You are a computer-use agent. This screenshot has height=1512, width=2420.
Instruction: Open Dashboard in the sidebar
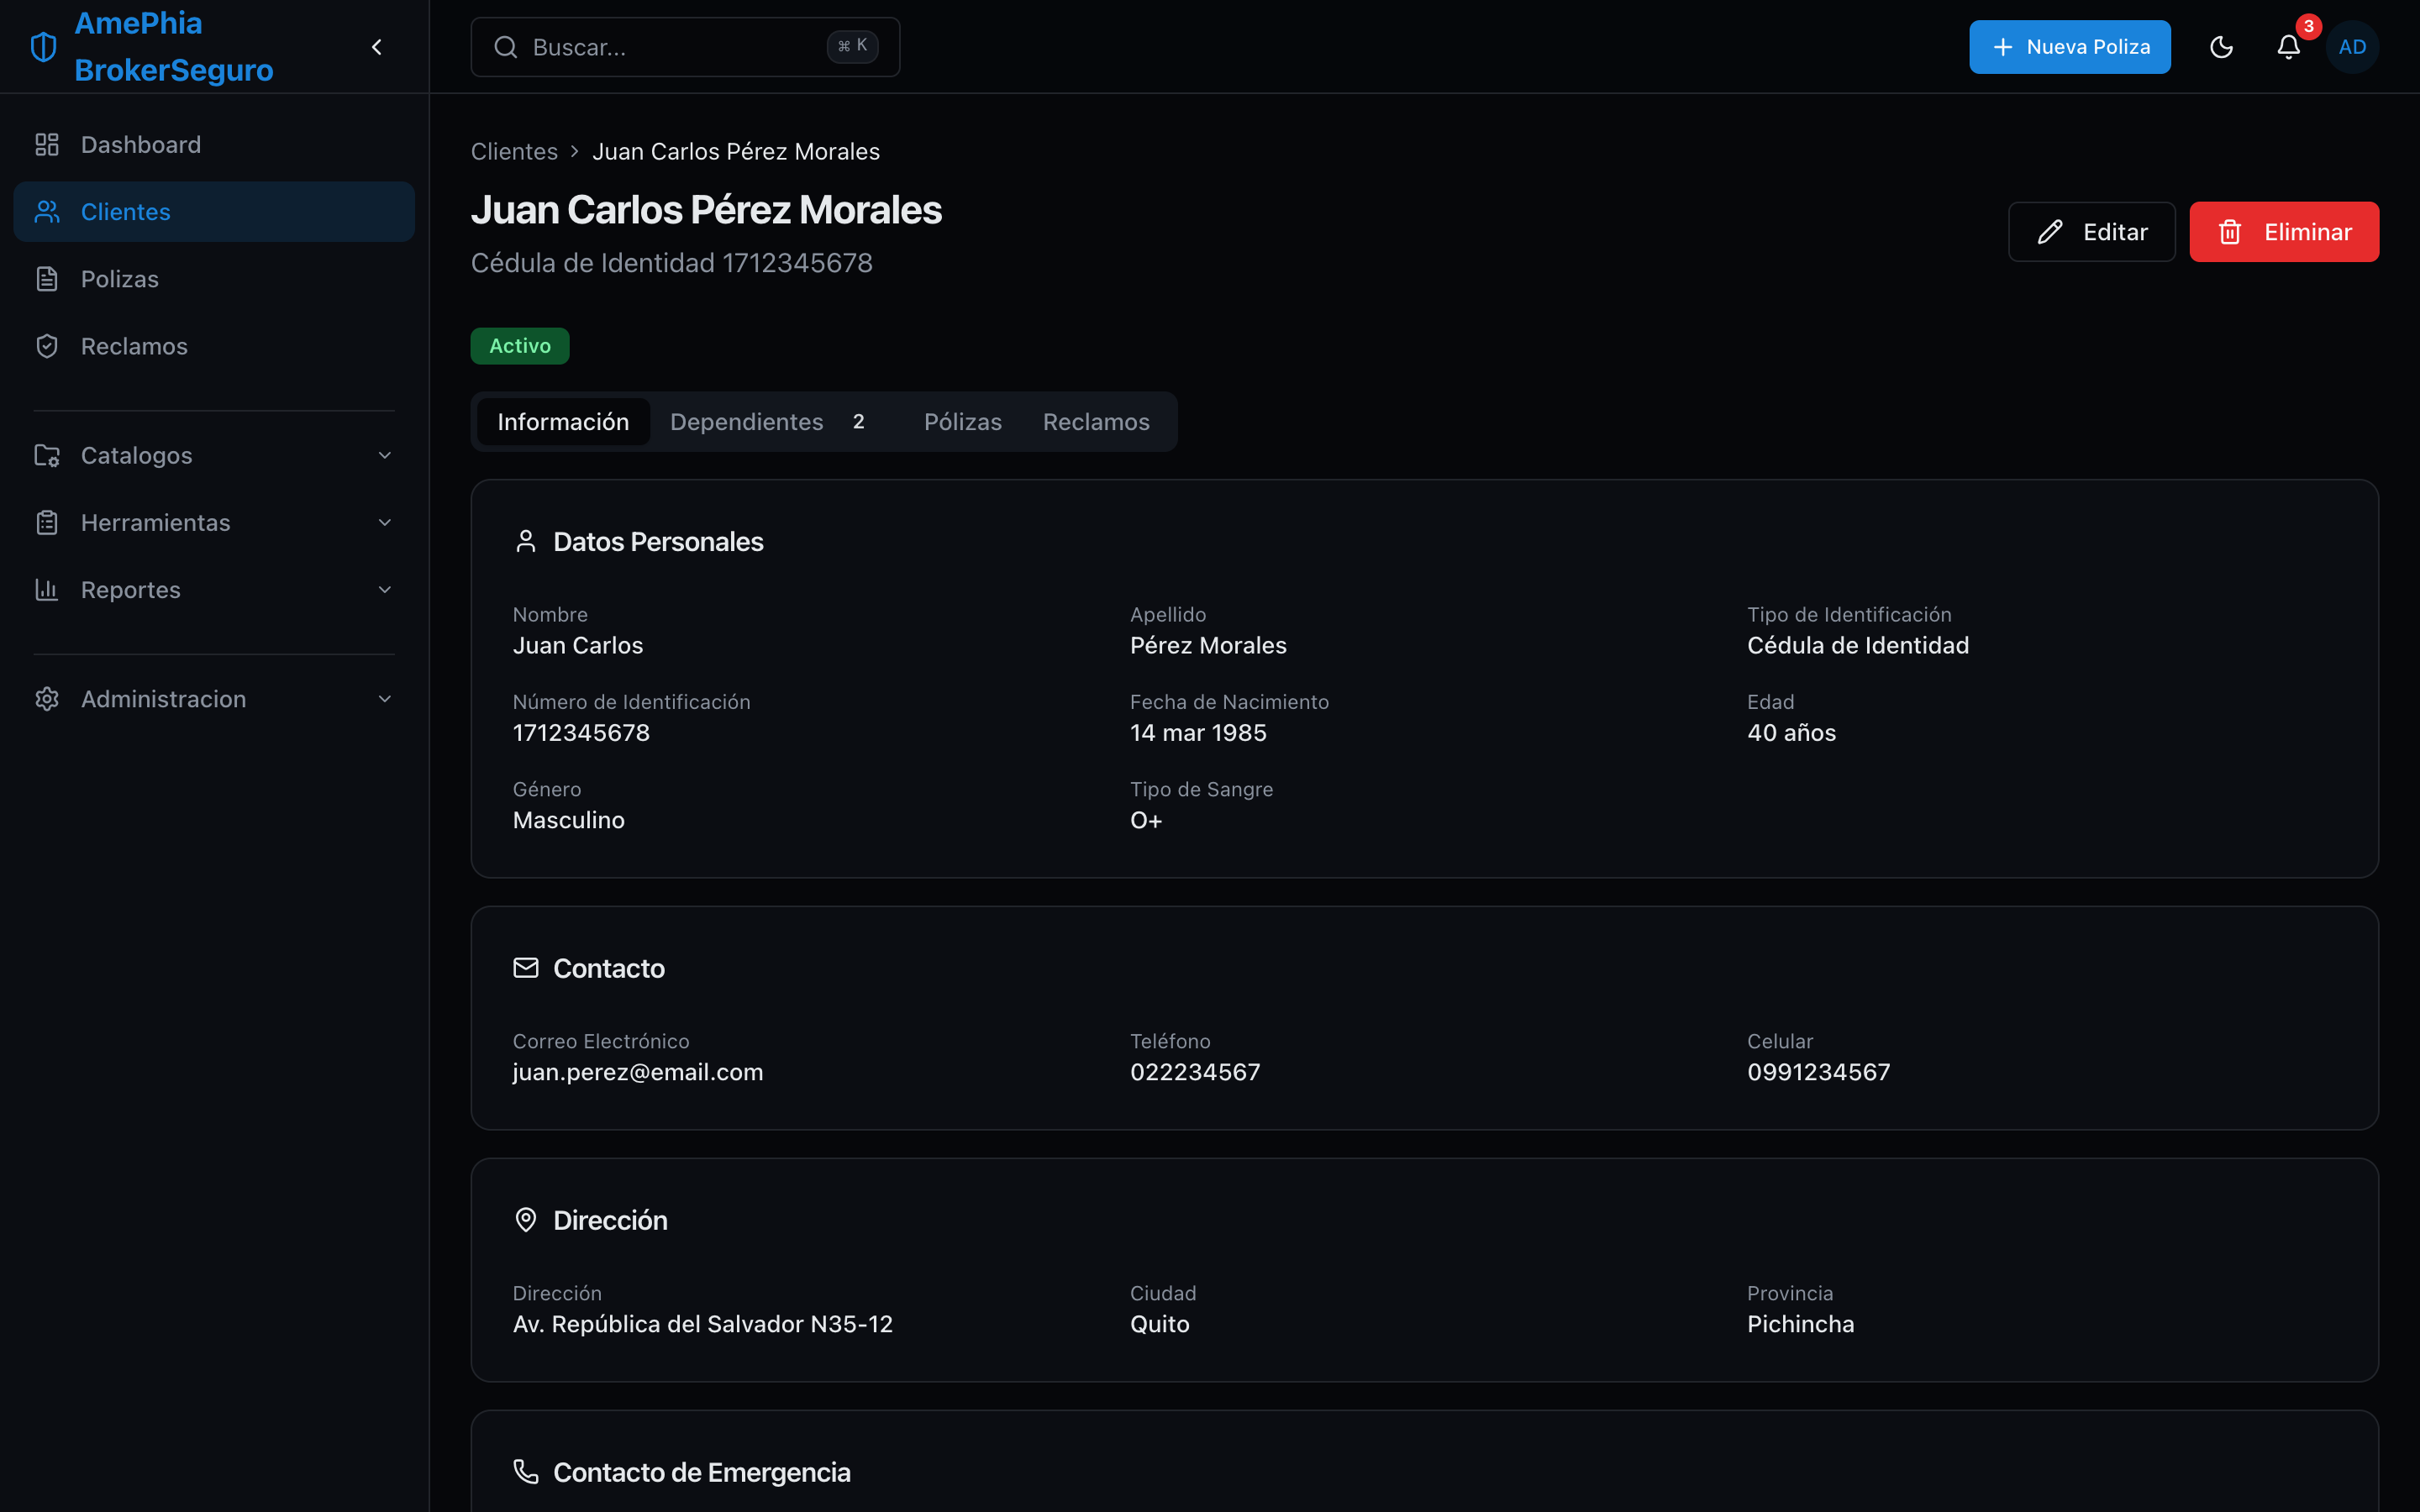[x=214, y=145]
